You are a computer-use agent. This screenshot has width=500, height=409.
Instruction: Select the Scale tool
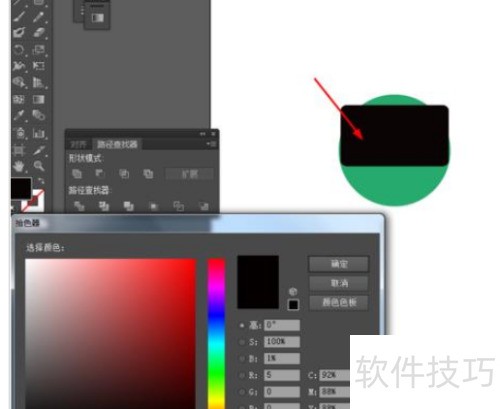pyautogui.click(x=38, y=50)
